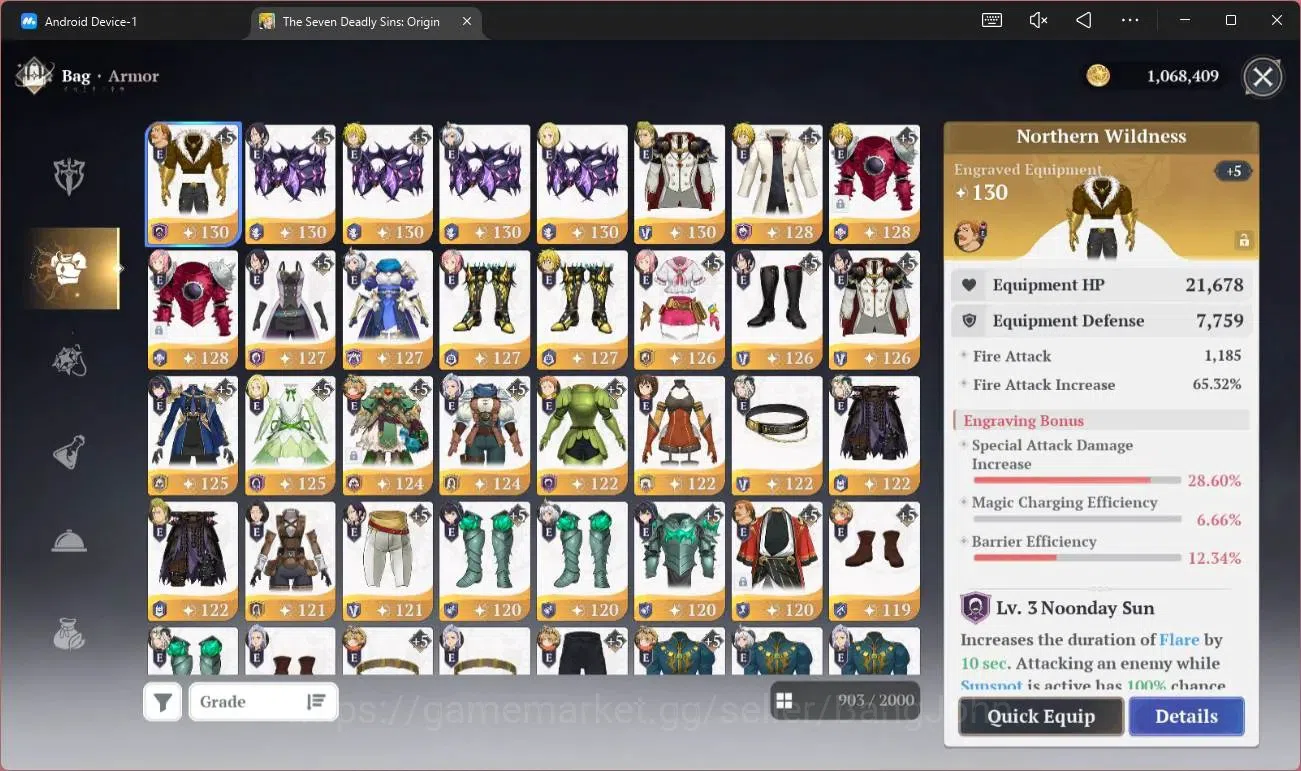
Task: Select the black dress armor 127
Action: click(x=290, y=310)
